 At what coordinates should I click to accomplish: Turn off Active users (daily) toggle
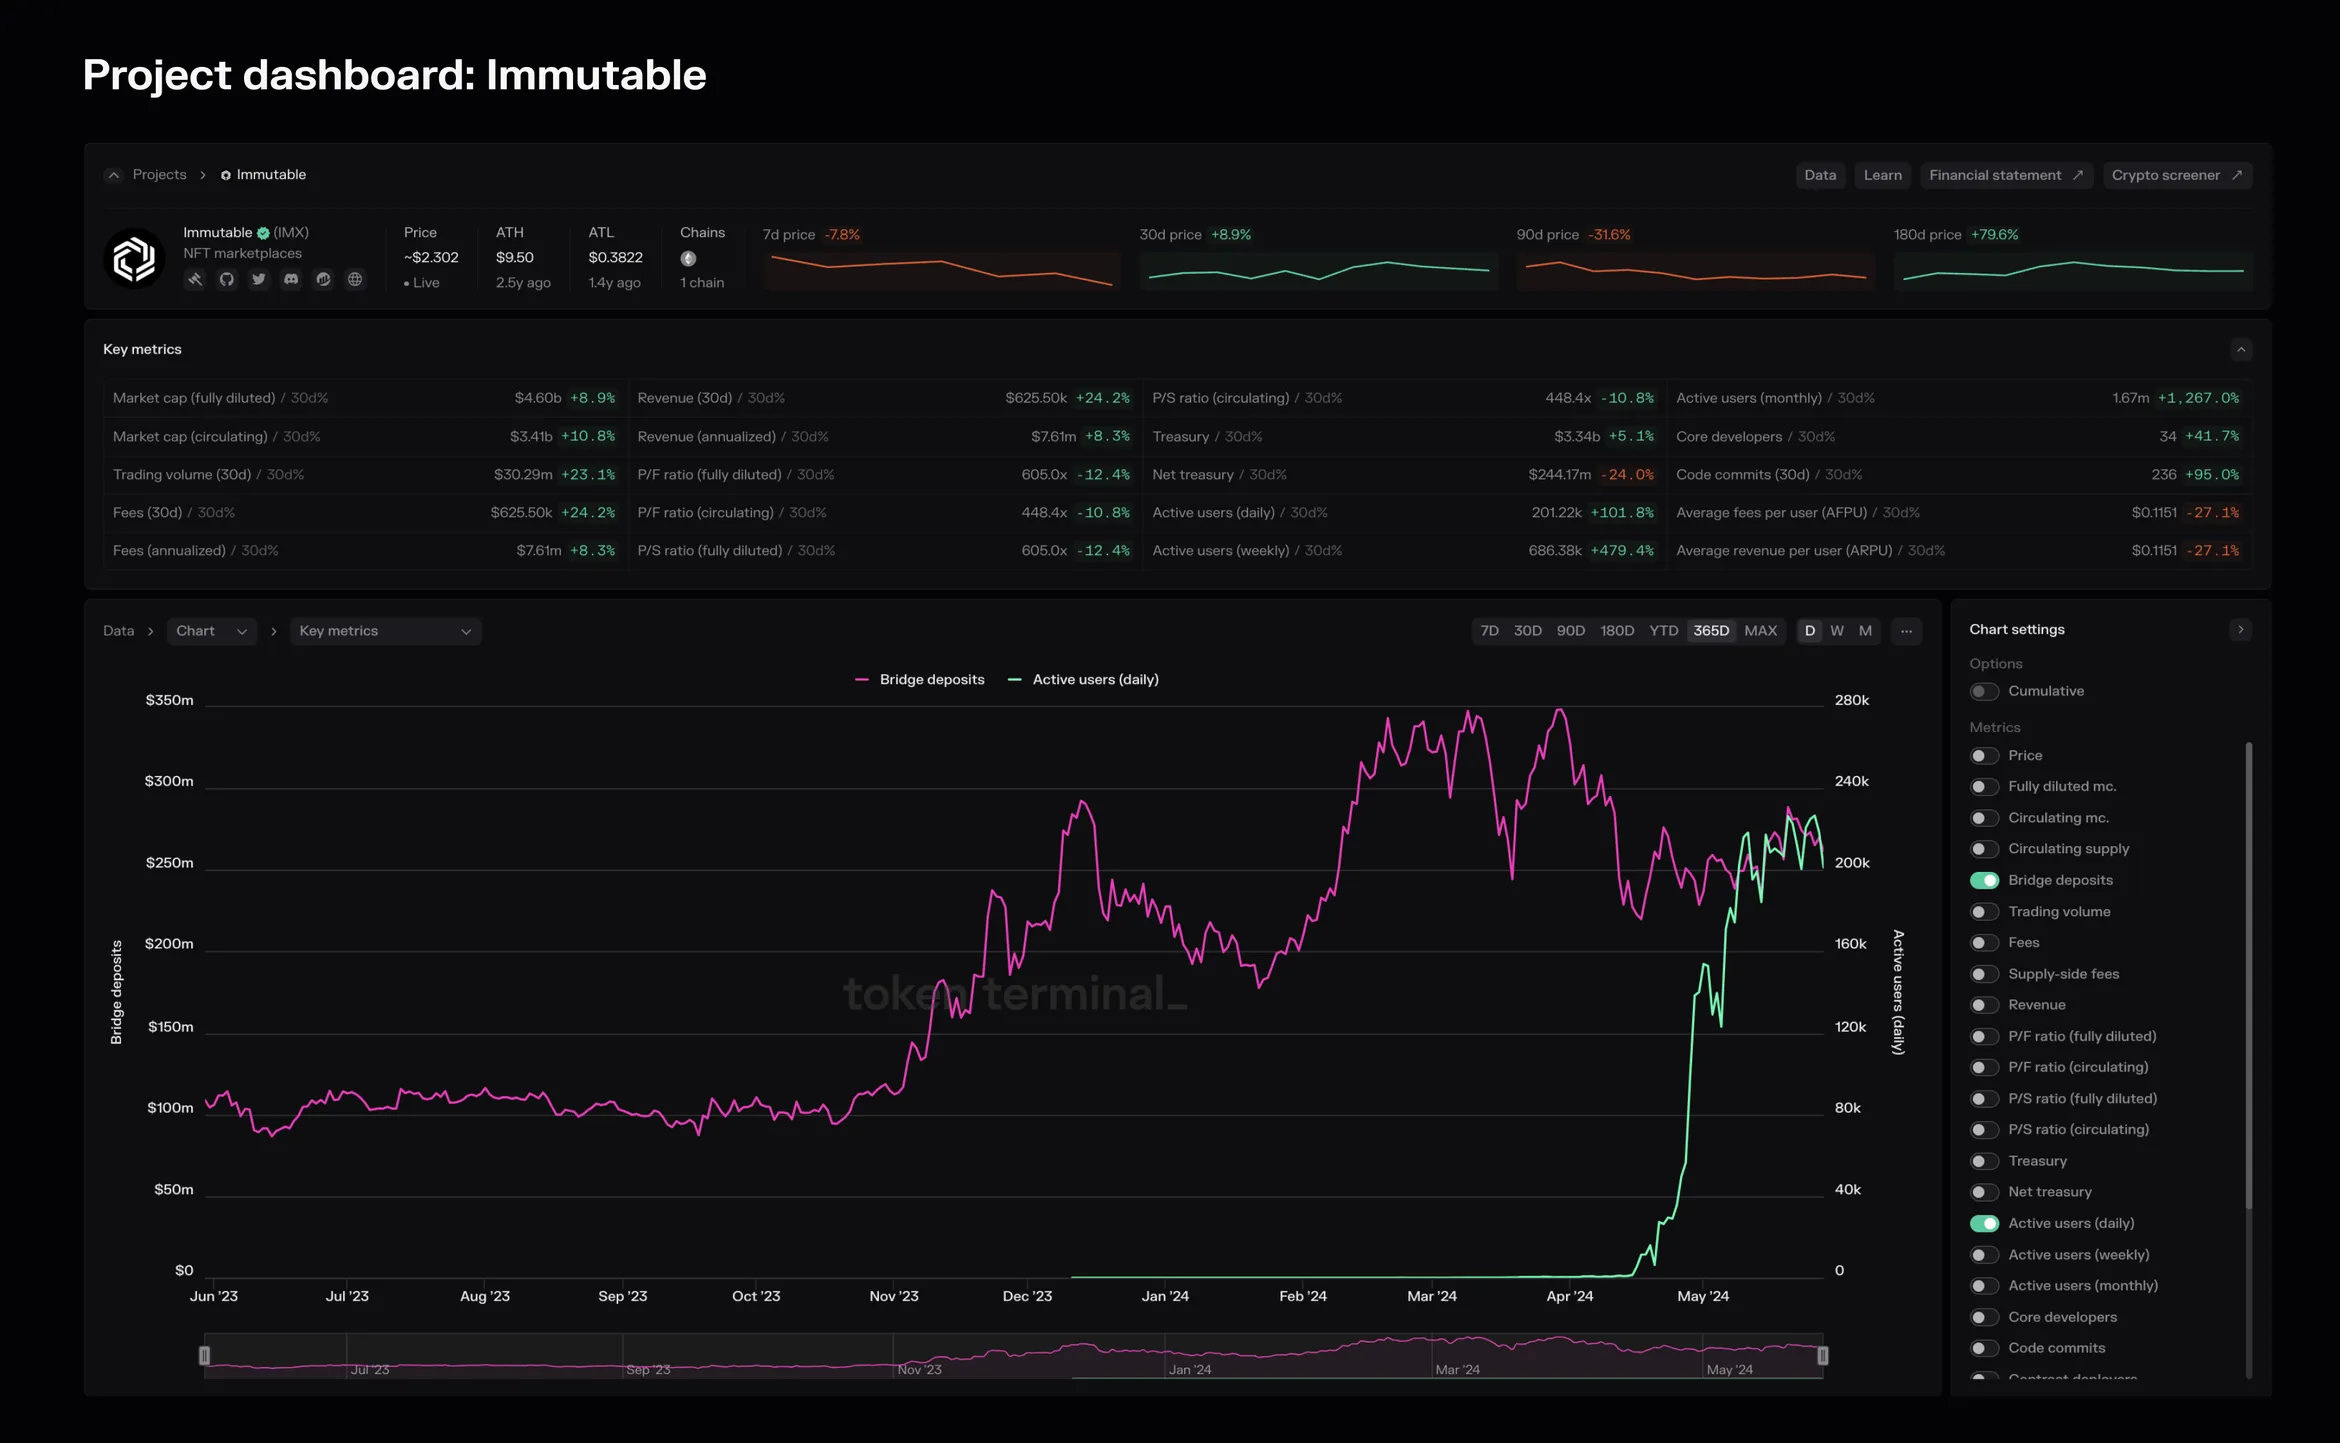tap(1984, 1224)
